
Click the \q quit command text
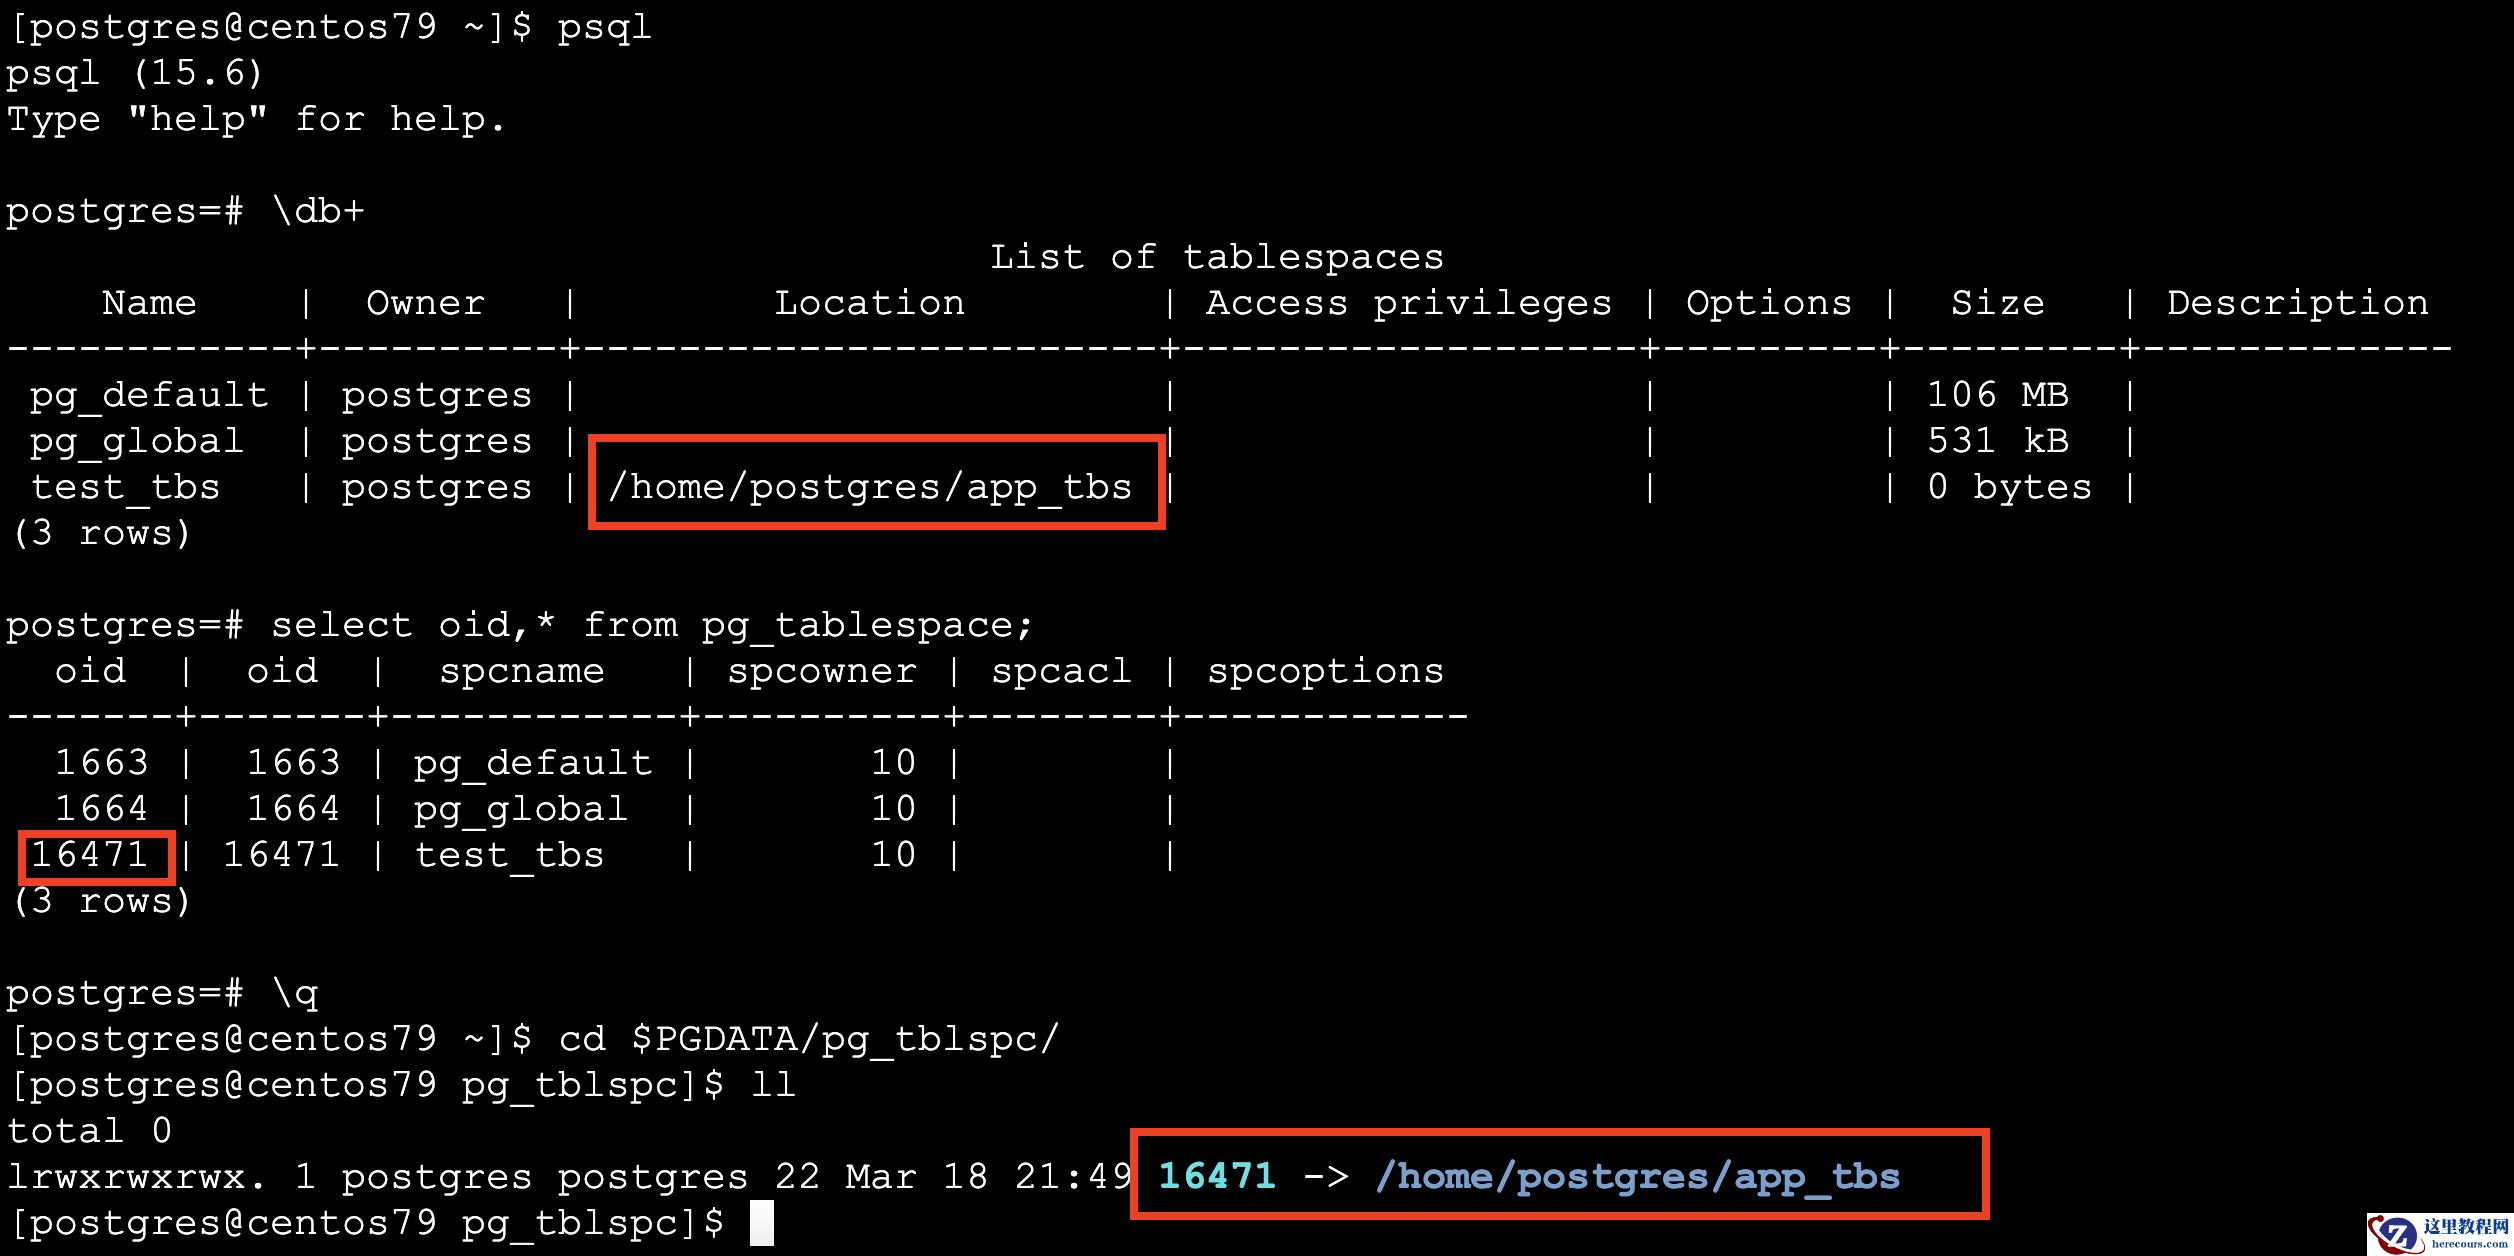click(x=296, y=993)
